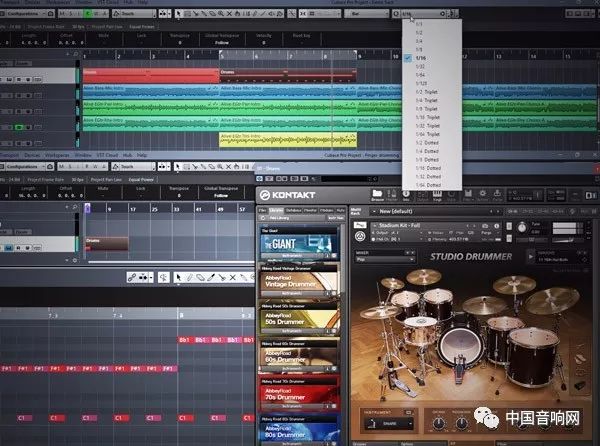Viewport: 600px width, 446px height.
Task: Select the arrow tool in key editor toolbar
Action: (178, 277)
